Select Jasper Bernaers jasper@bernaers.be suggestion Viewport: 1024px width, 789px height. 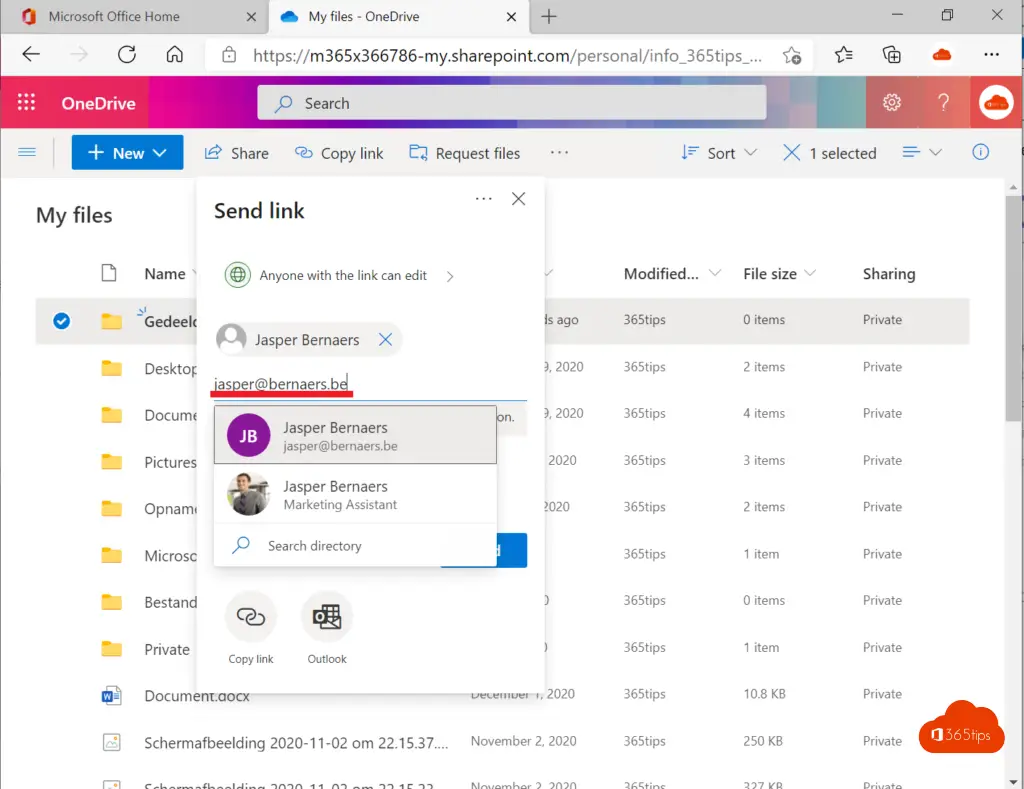[355, 436]
